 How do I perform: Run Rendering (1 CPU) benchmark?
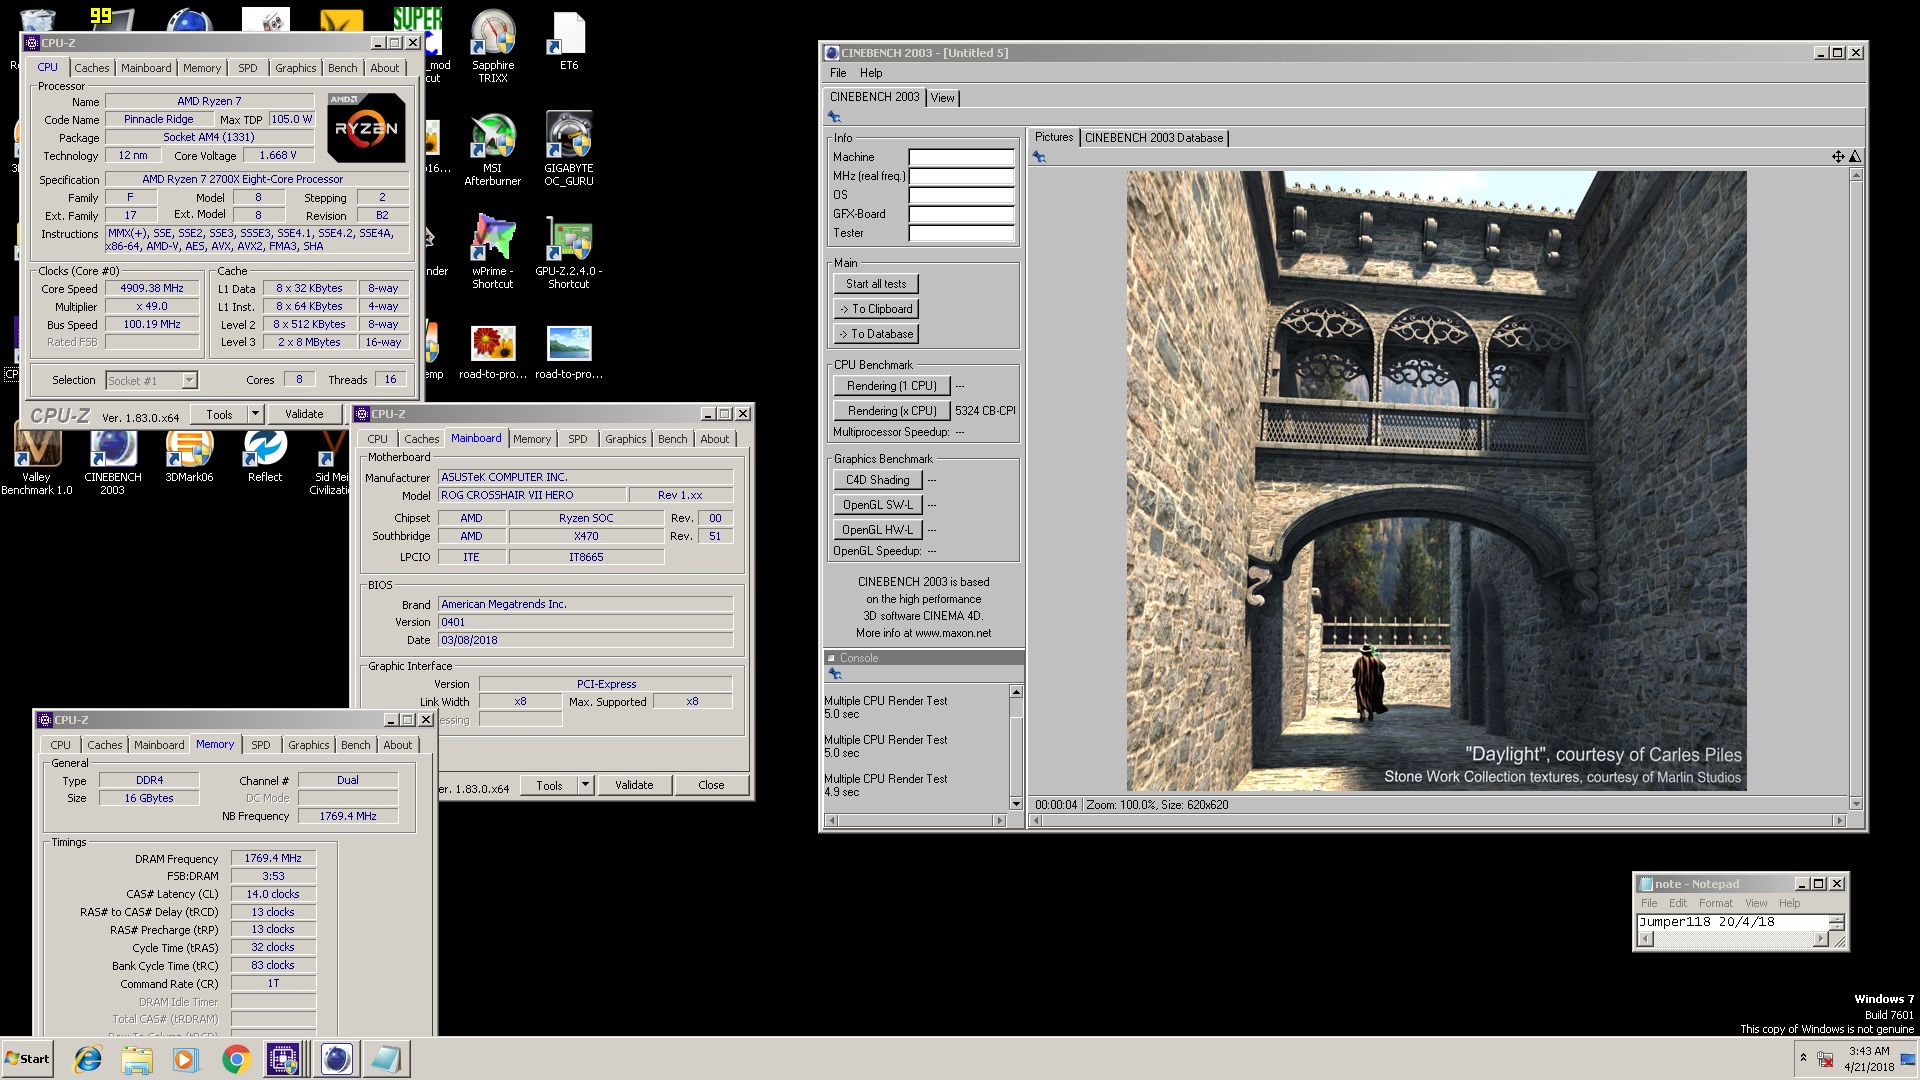[892, 386]
